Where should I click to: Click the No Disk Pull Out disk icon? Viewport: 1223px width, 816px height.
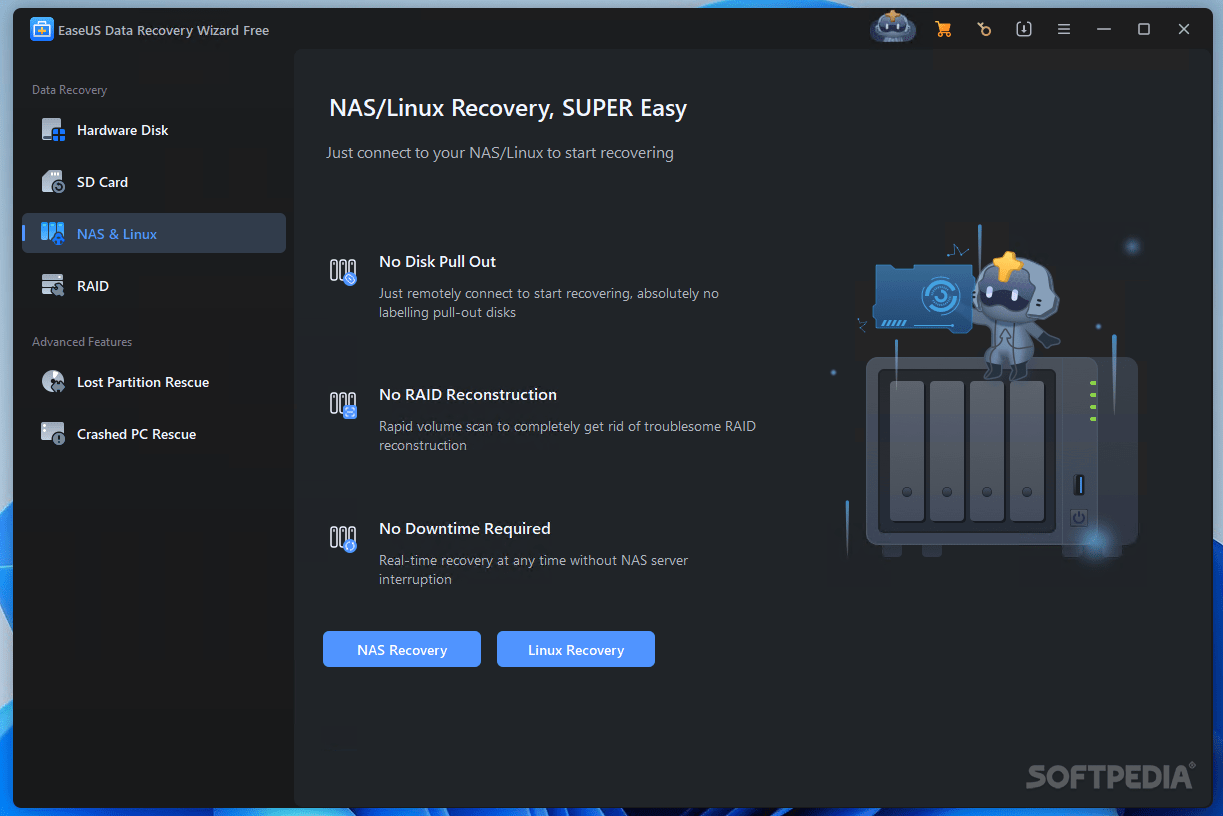[343, 270]
